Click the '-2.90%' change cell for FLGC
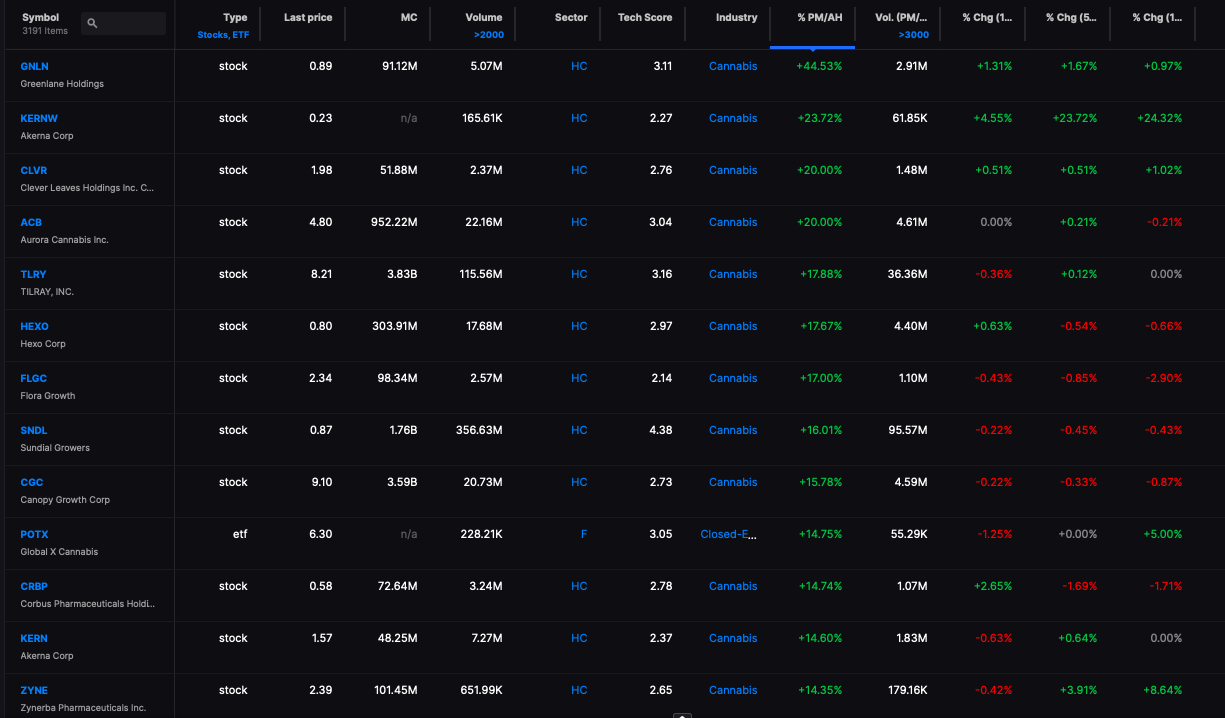Image resolution: width=1225 pixels, height=718 pixels. 1162,378
